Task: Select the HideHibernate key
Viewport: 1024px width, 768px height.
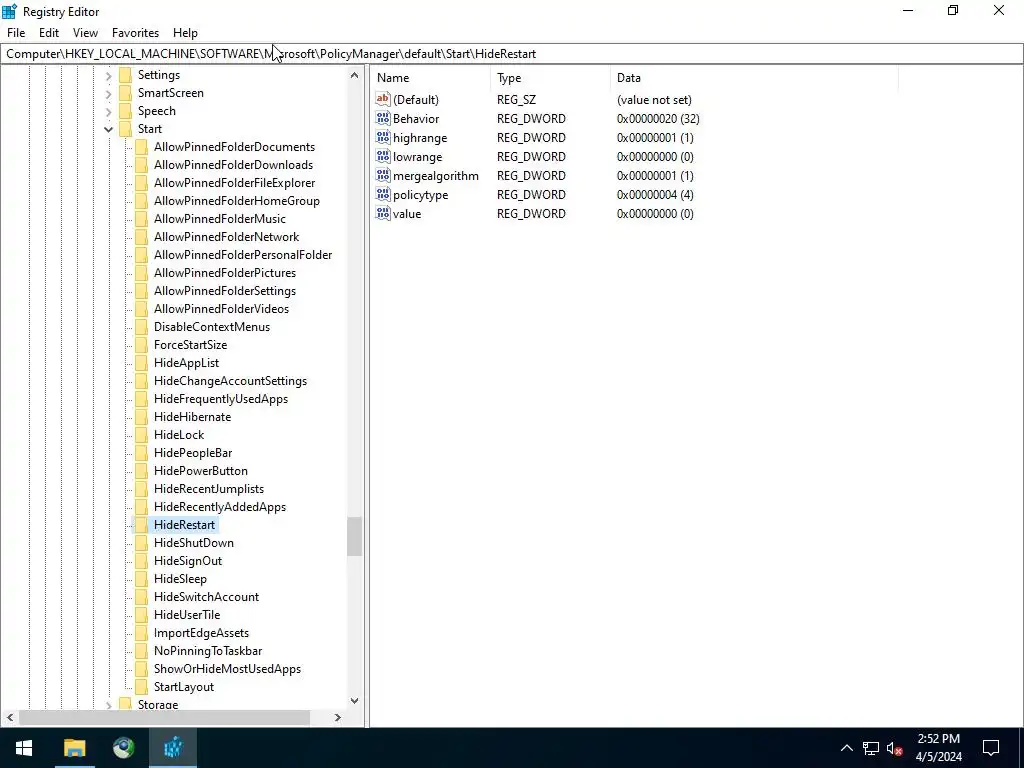Action: [x=193, y=417]
